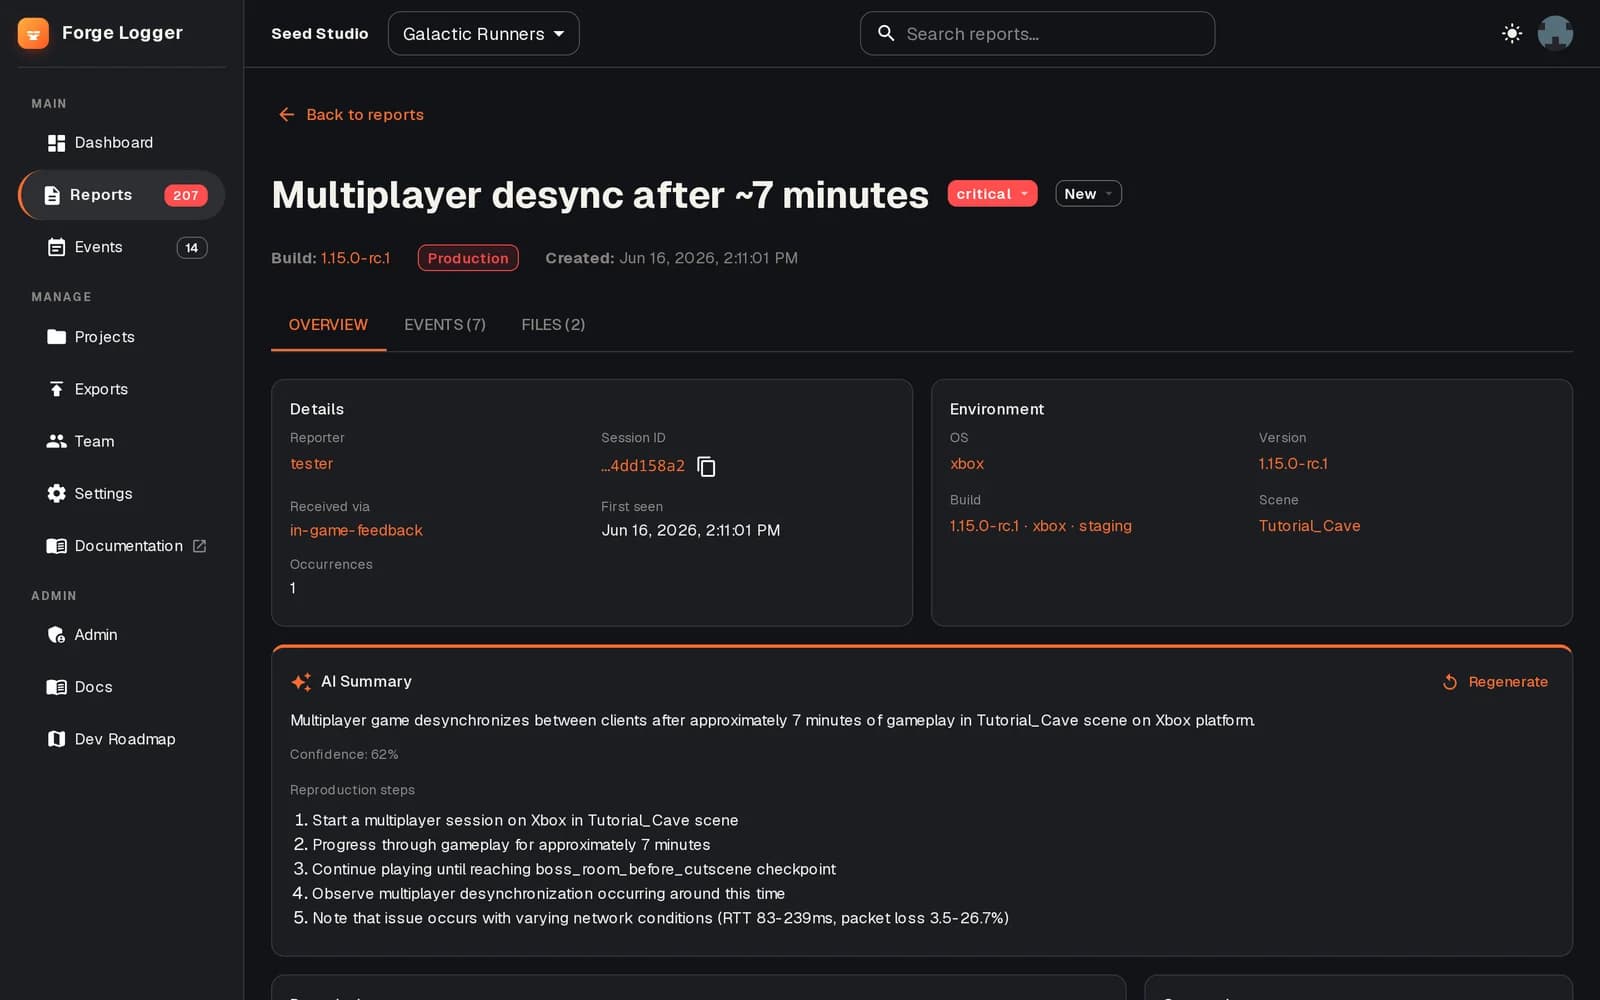Open the New status dropdown

pos(1088,194)
